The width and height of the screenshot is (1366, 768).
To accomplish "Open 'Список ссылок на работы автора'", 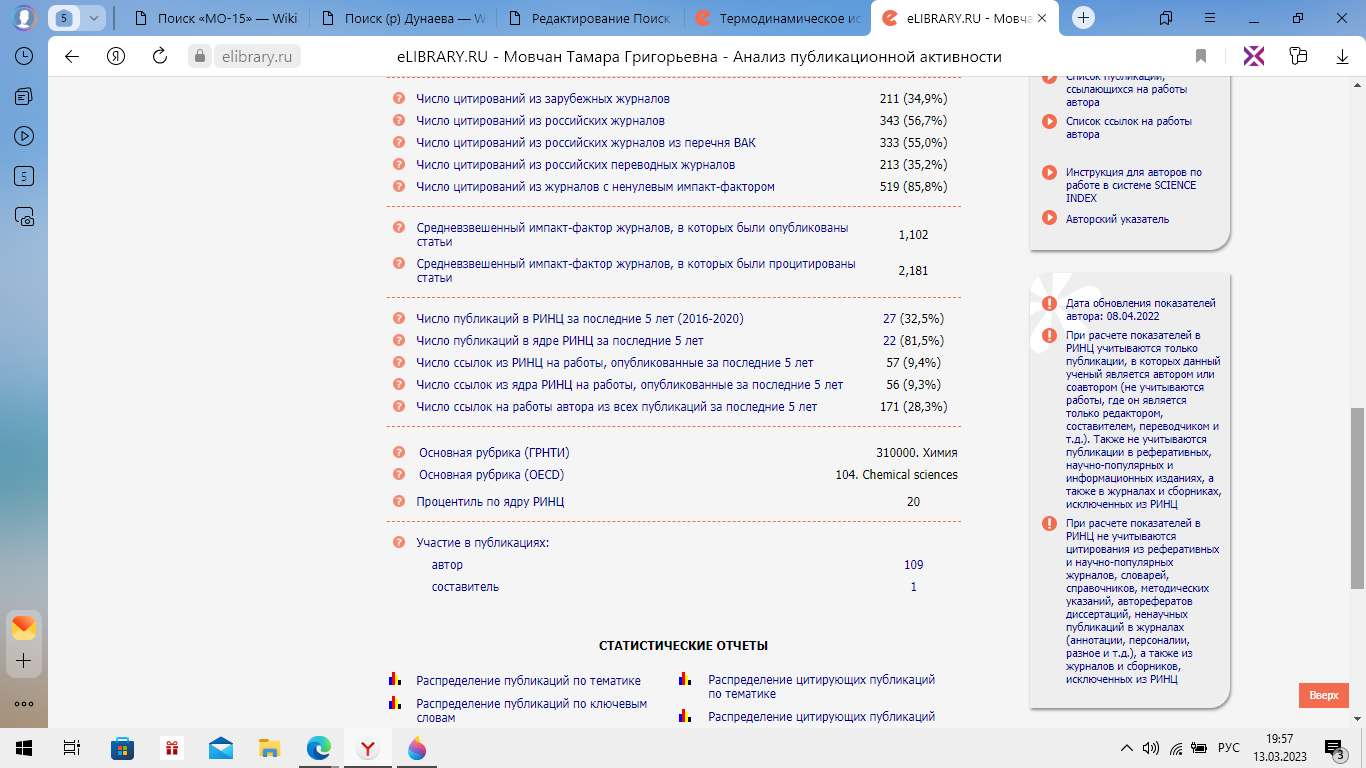I will pos(1128,128).
